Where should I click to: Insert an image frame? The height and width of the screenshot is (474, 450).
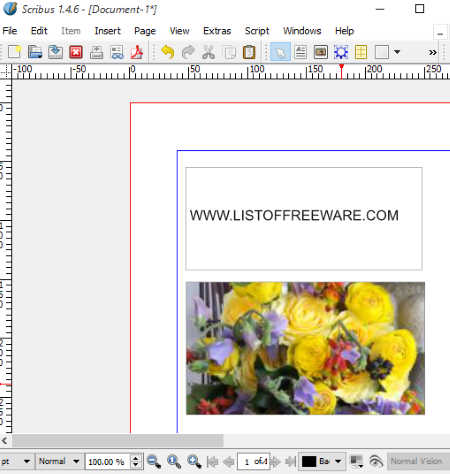[321, 52]
